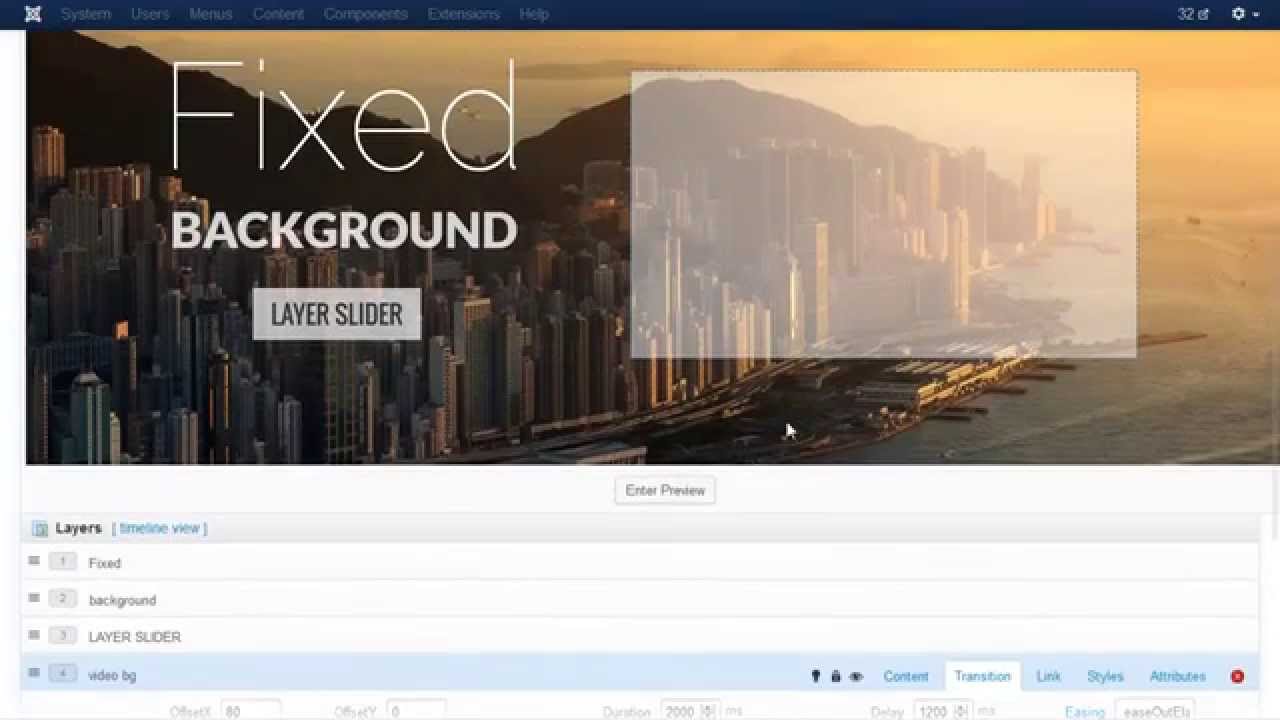Screen dimensions: 1280x720
Task: Select the translucent video bg layer on canvas
Action: (x=884, y=214)
